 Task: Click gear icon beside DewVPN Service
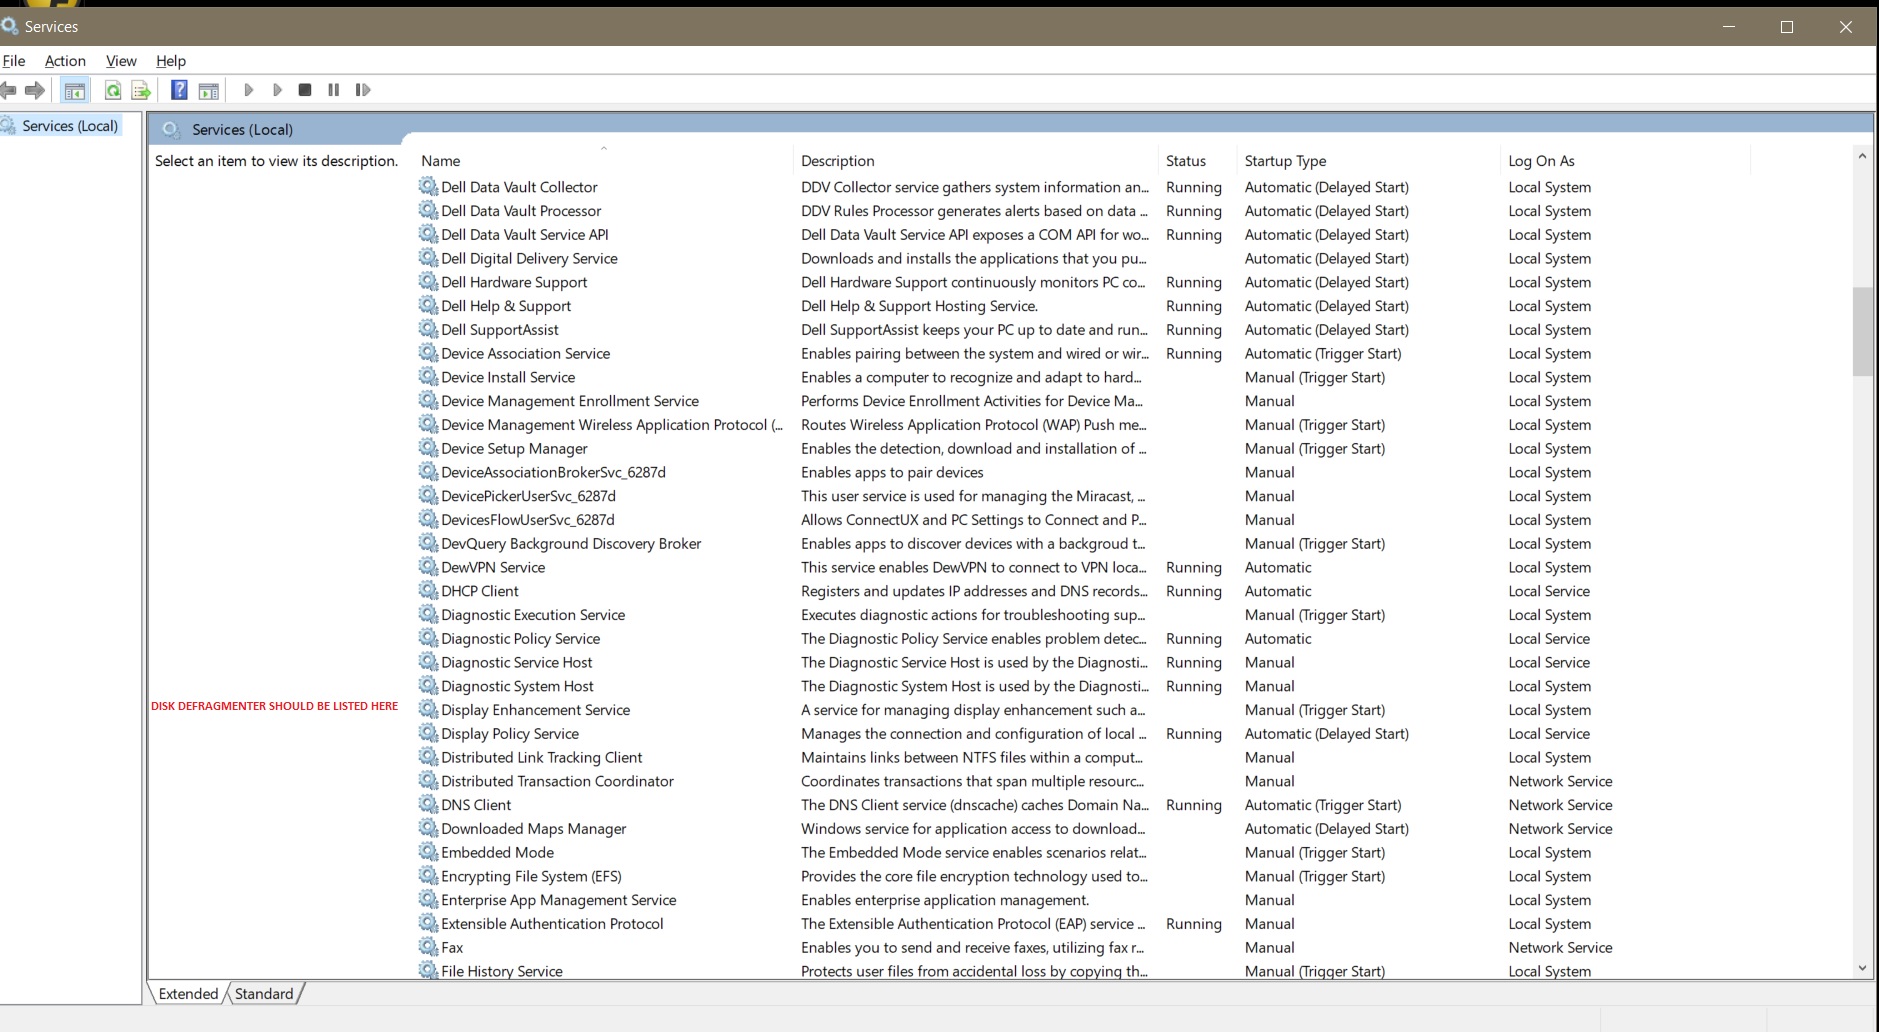(x=428, y=567)
